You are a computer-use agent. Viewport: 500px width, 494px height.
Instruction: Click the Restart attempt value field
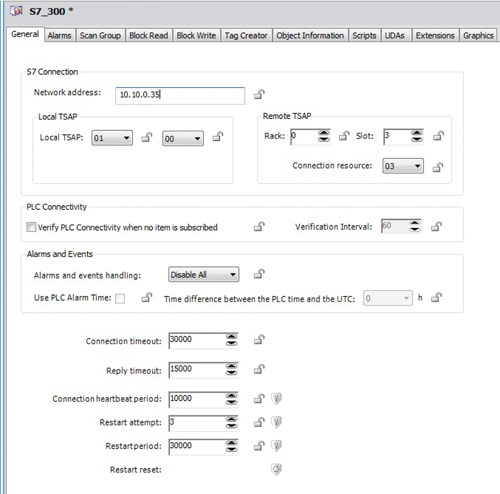point(197,423)
